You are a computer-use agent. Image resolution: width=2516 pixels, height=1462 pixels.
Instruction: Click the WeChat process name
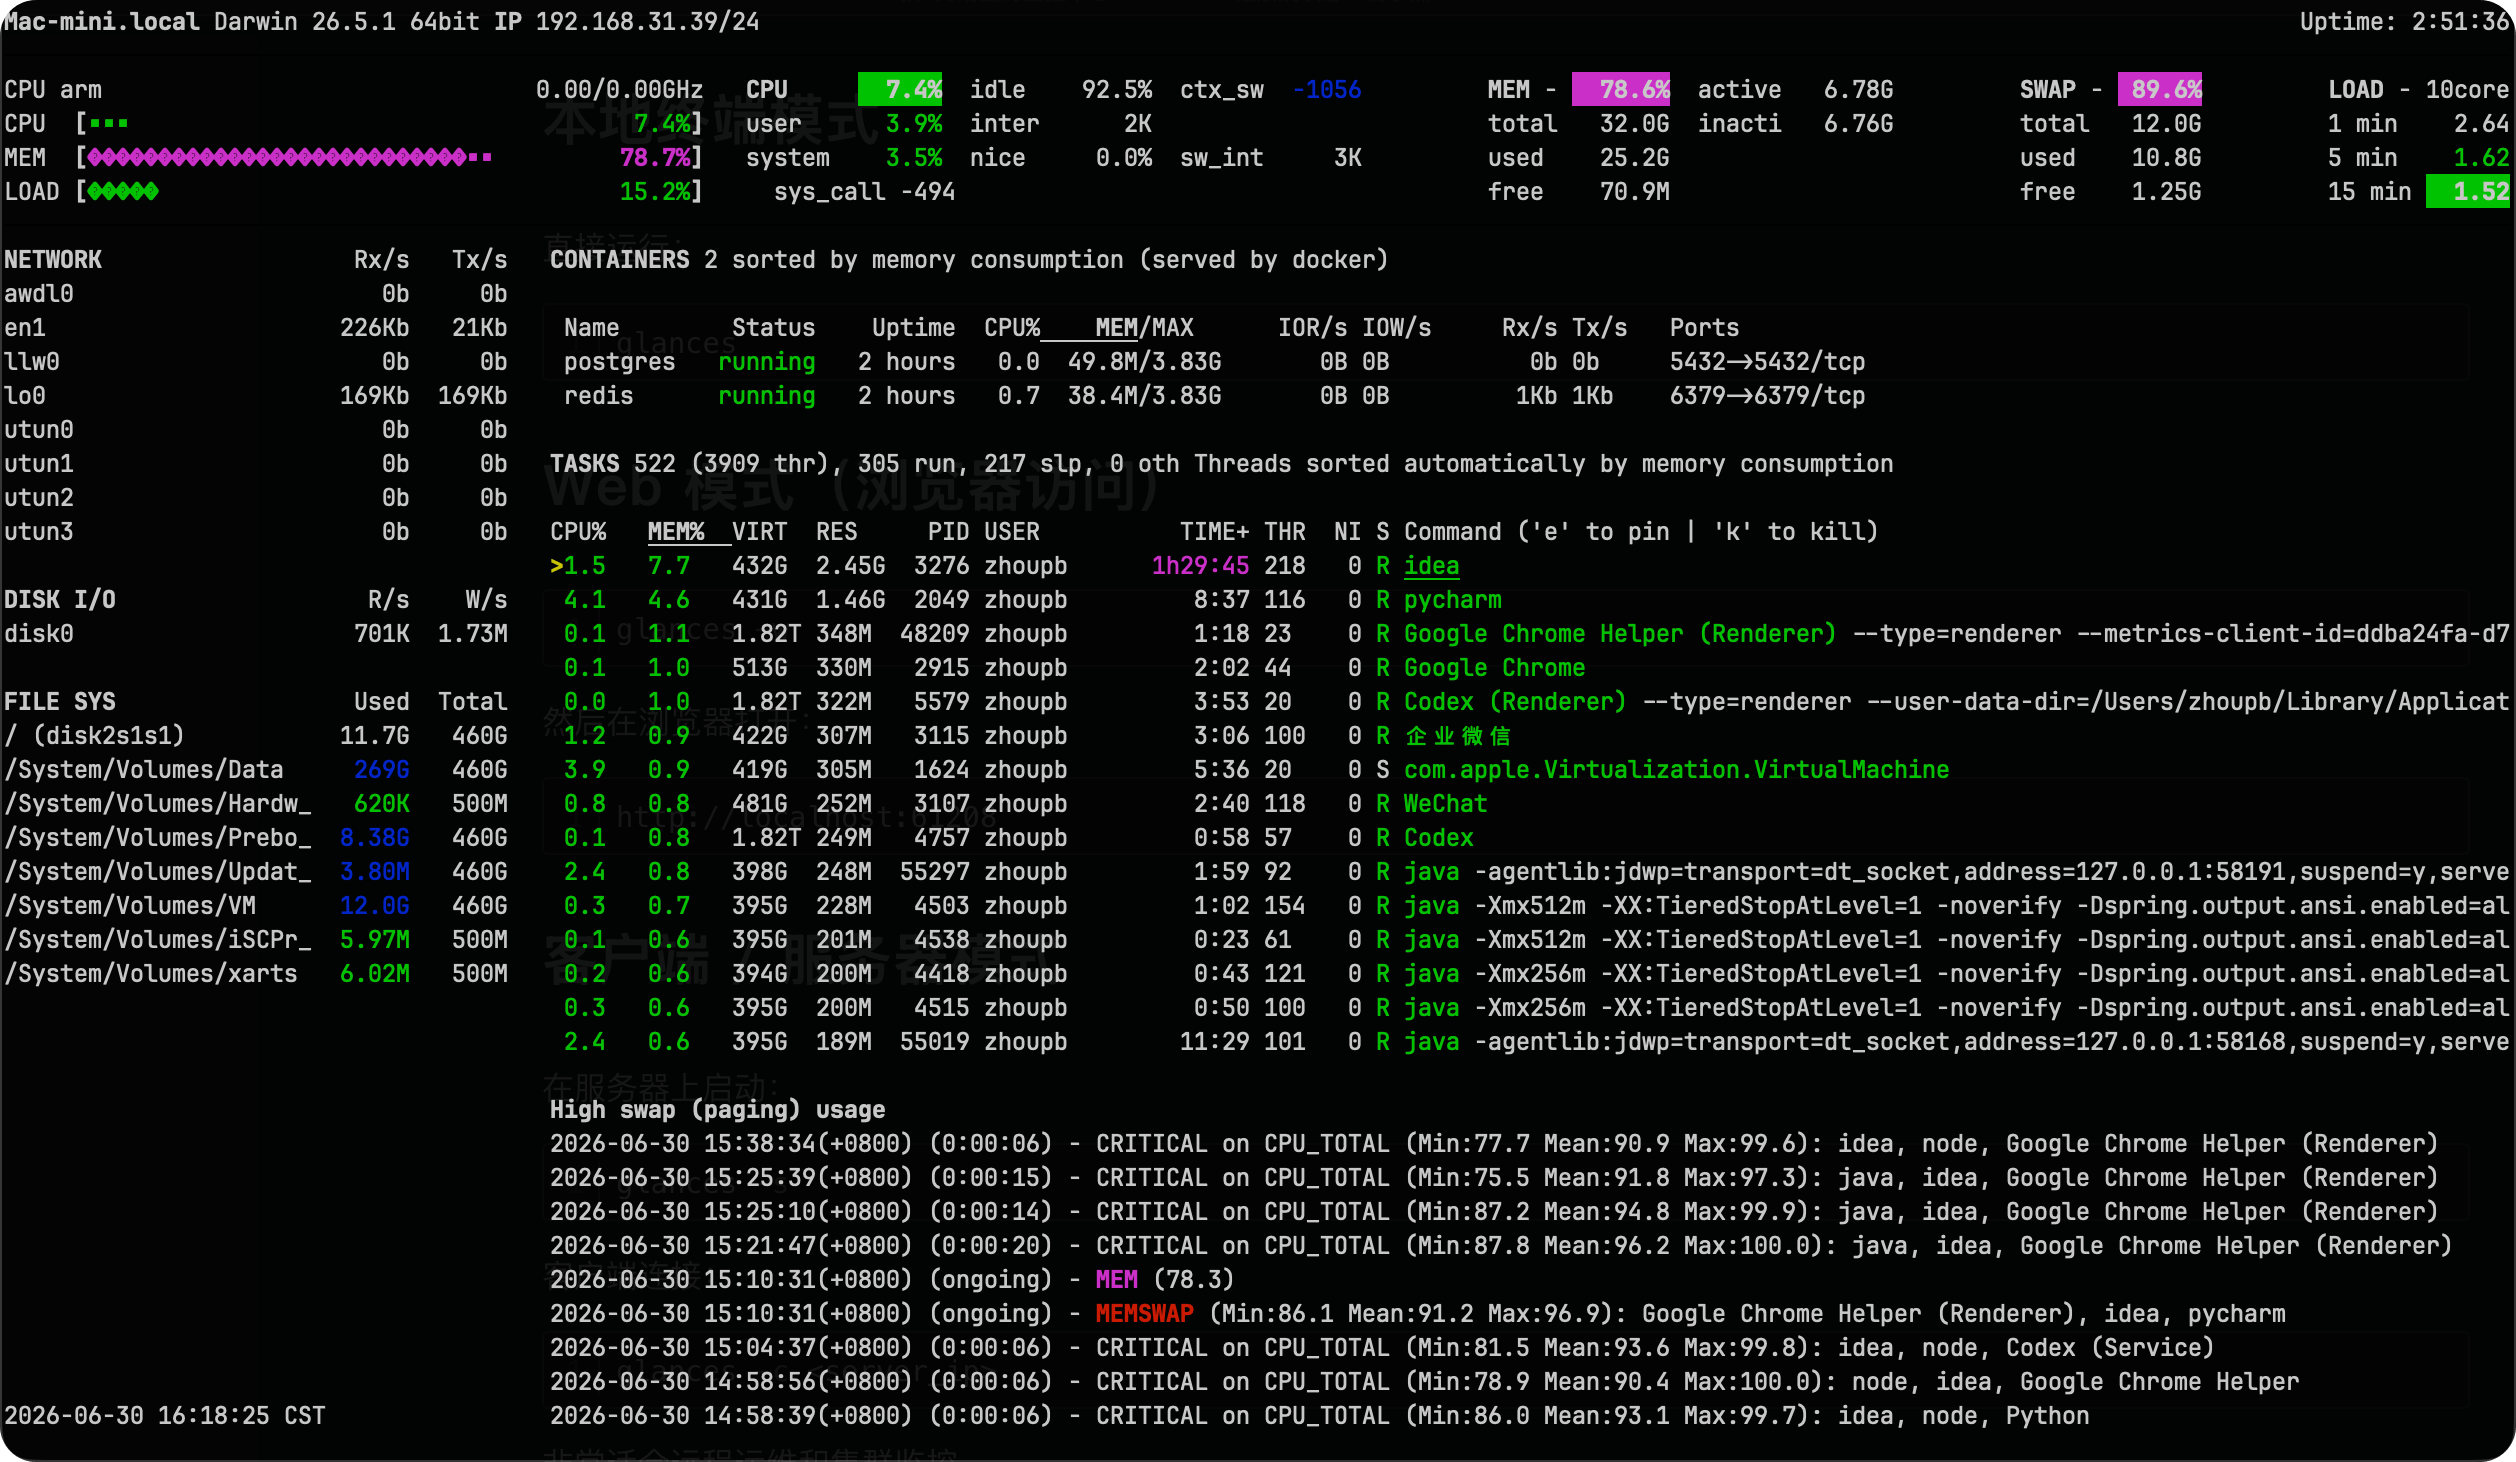[1445, 804]
